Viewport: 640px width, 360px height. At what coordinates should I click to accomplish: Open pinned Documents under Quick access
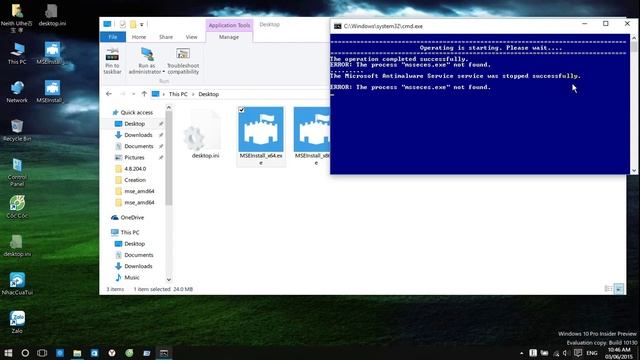pyautogui.click(x=139, y=146)
